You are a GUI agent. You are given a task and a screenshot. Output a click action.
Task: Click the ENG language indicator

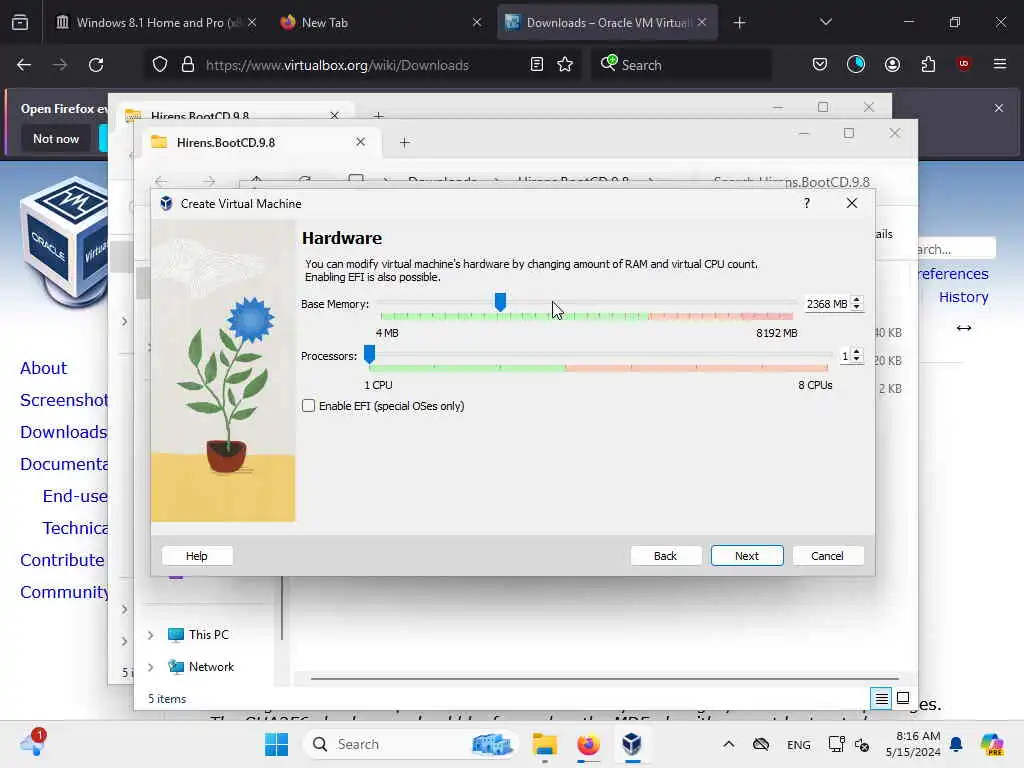[799, 744]
